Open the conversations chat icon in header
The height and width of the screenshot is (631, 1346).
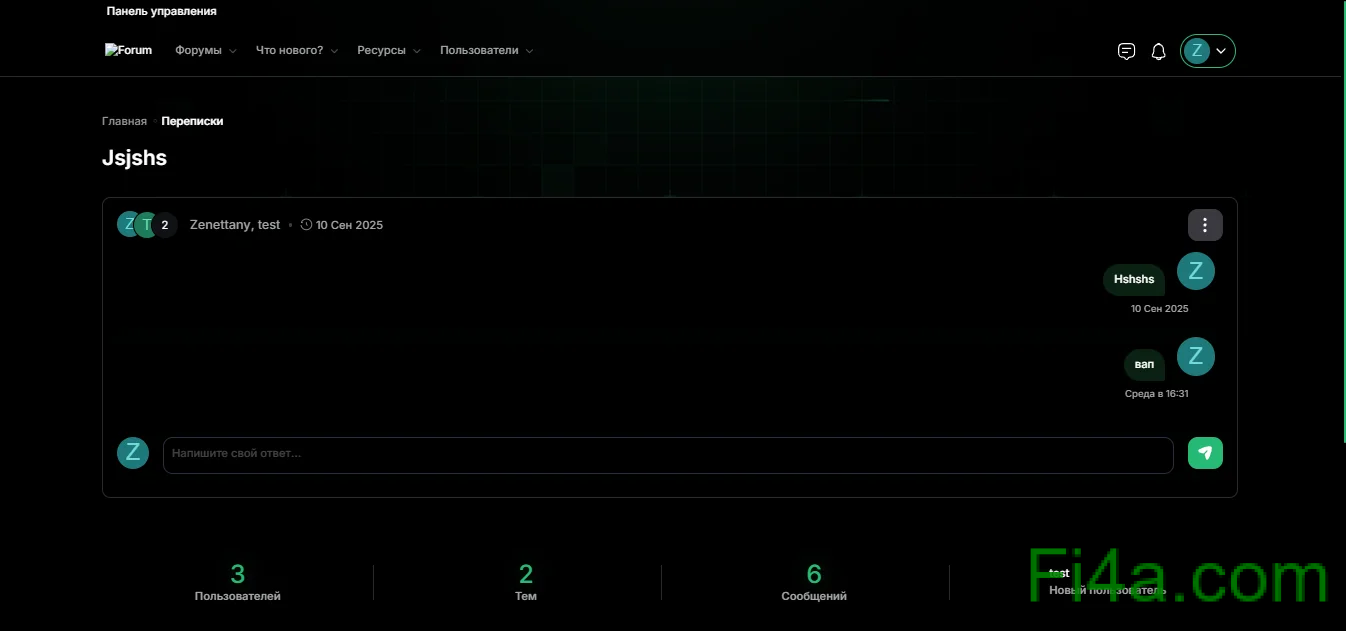tap(1126, 51)
